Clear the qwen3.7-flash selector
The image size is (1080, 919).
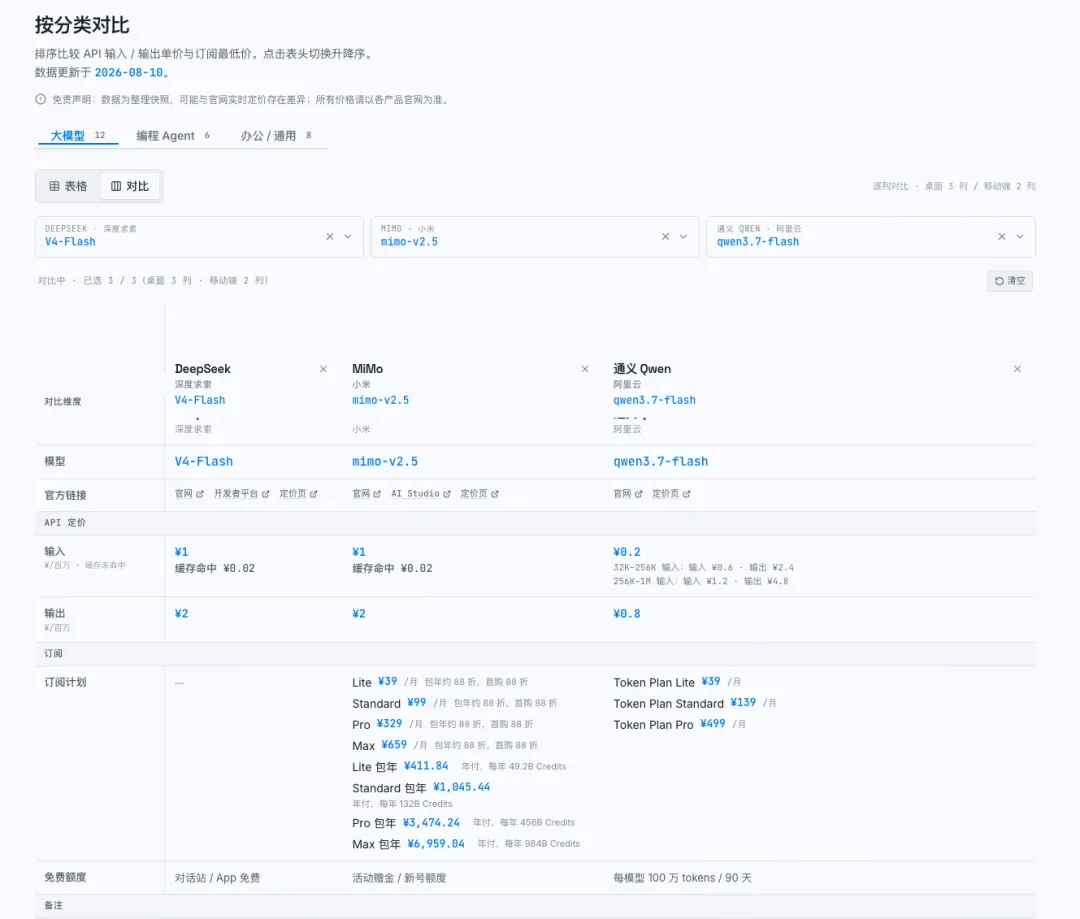(x=1001, y=236)
